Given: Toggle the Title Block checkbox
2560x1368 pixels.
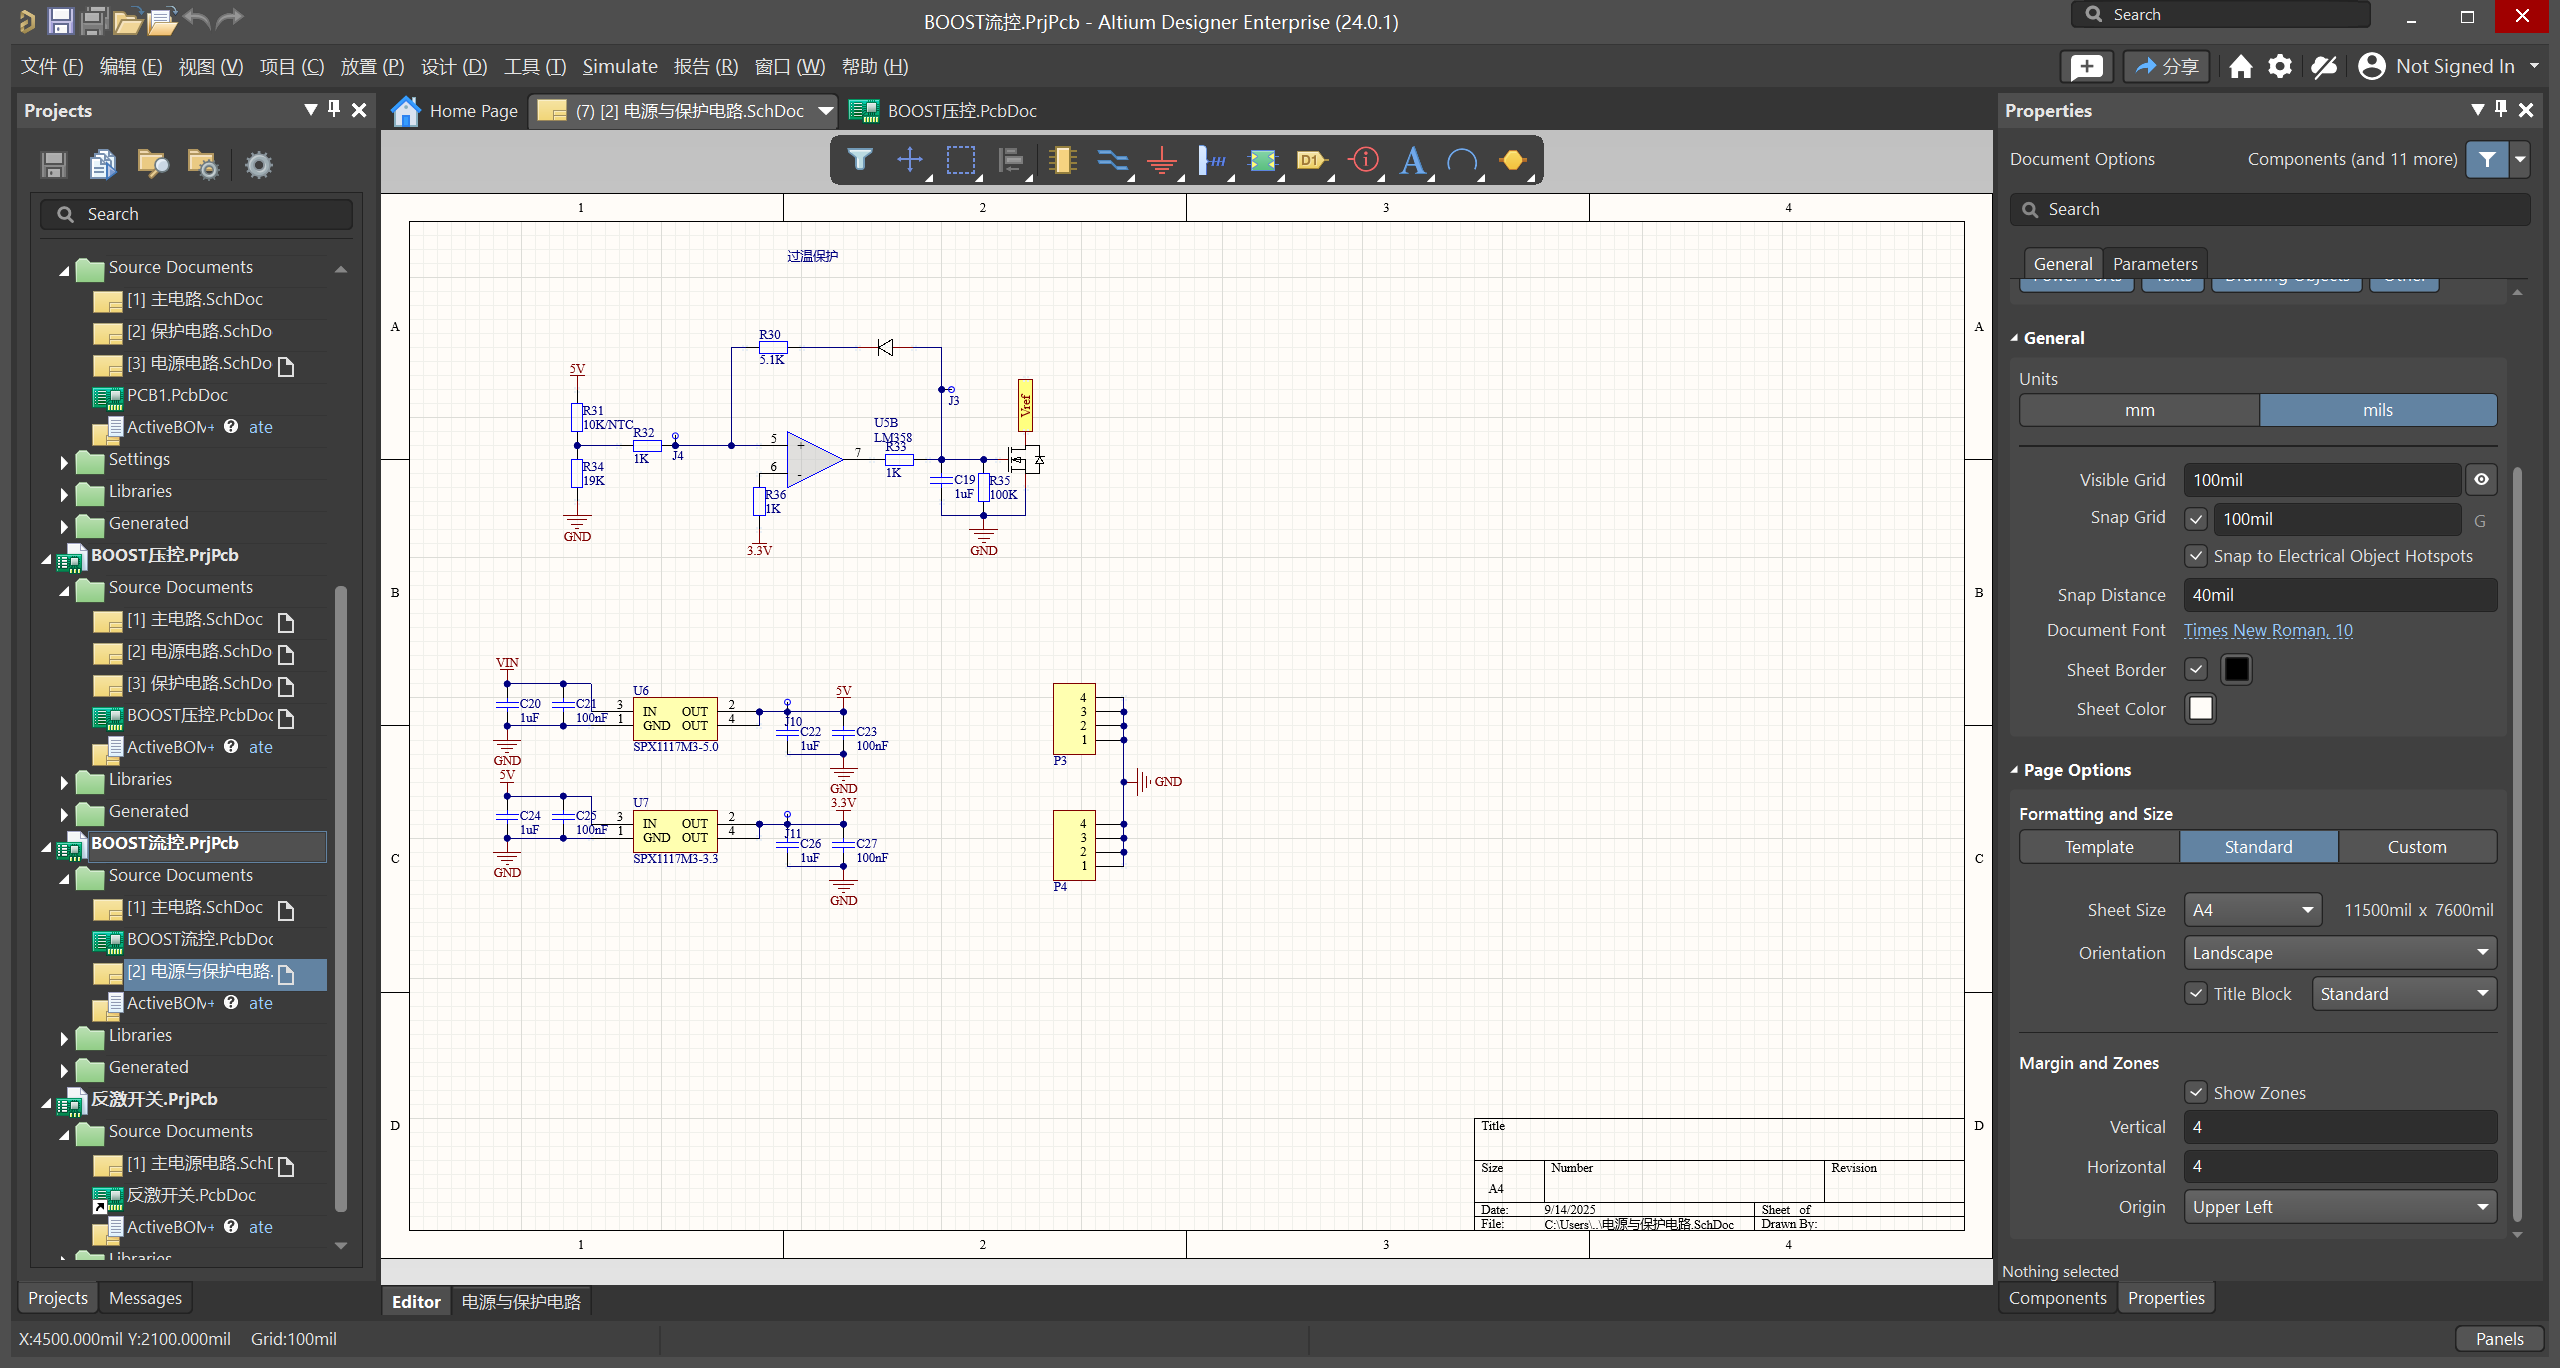Looking at the screenshot, I should pos(2196,994).
